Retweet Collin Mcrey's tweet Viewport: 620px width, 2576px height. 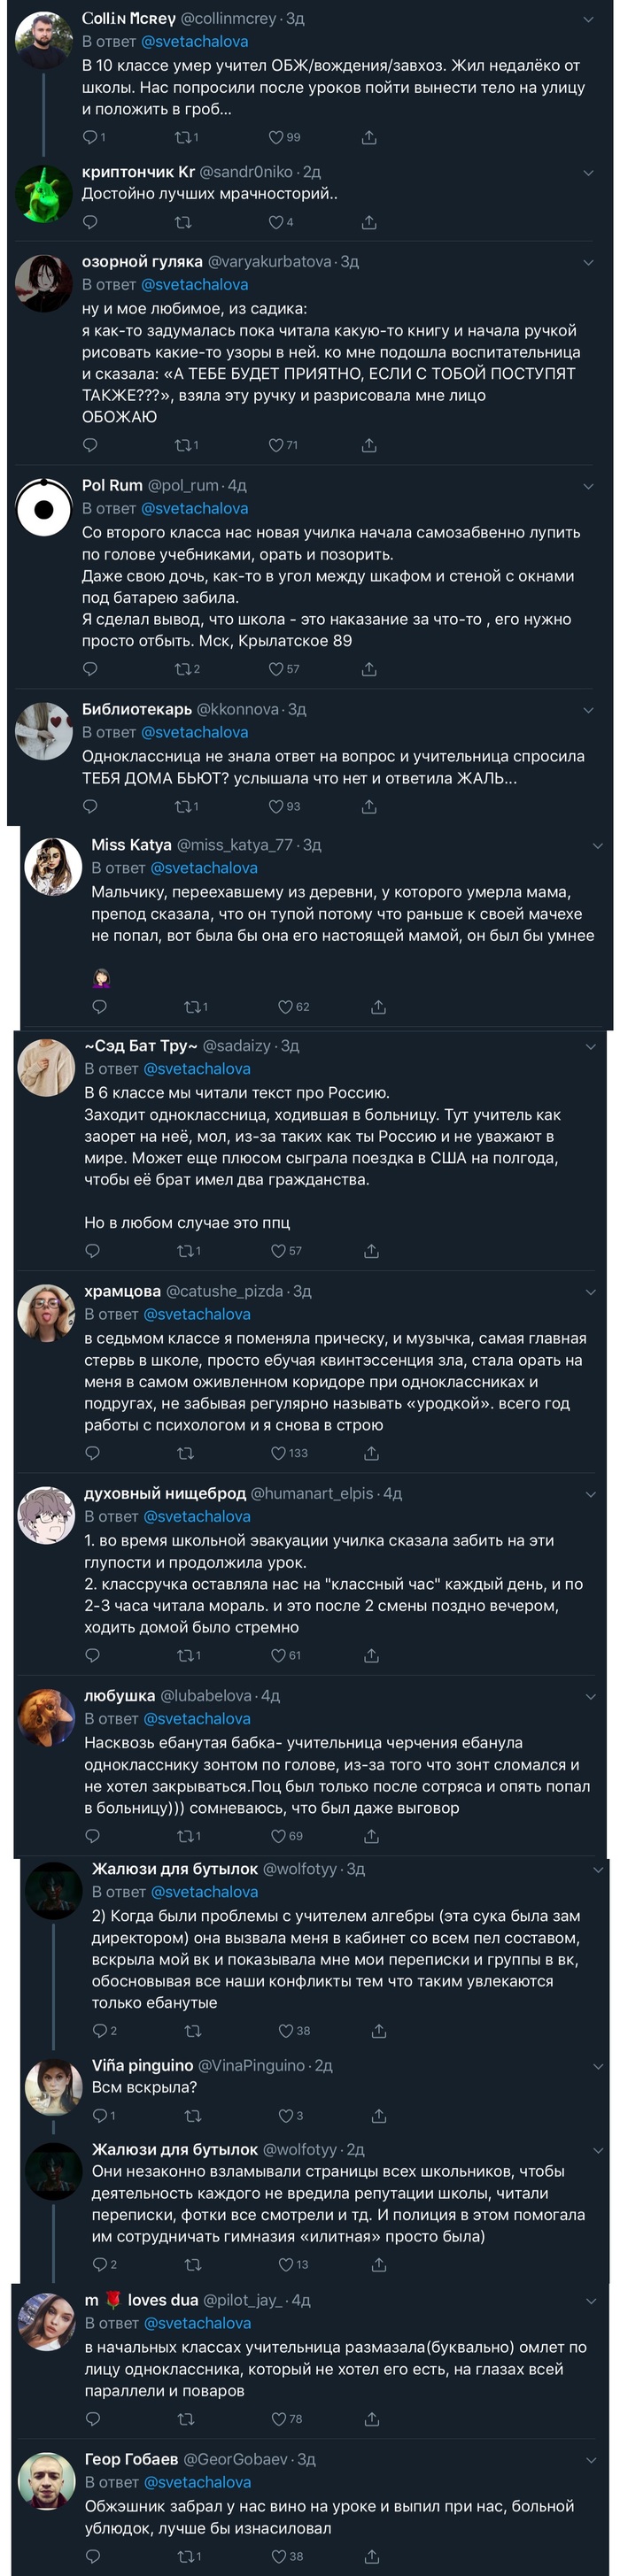(x=184, y=137)
